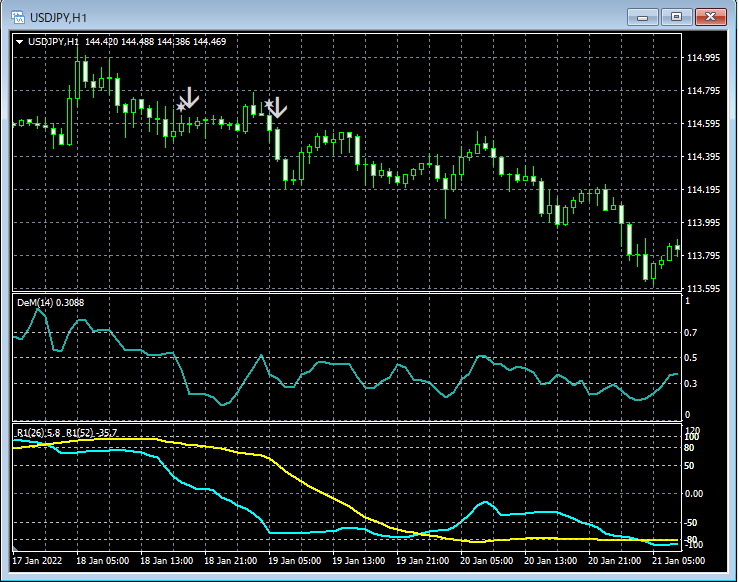Click the first down-arrow signal on the chart

click(x=189, y=97)
